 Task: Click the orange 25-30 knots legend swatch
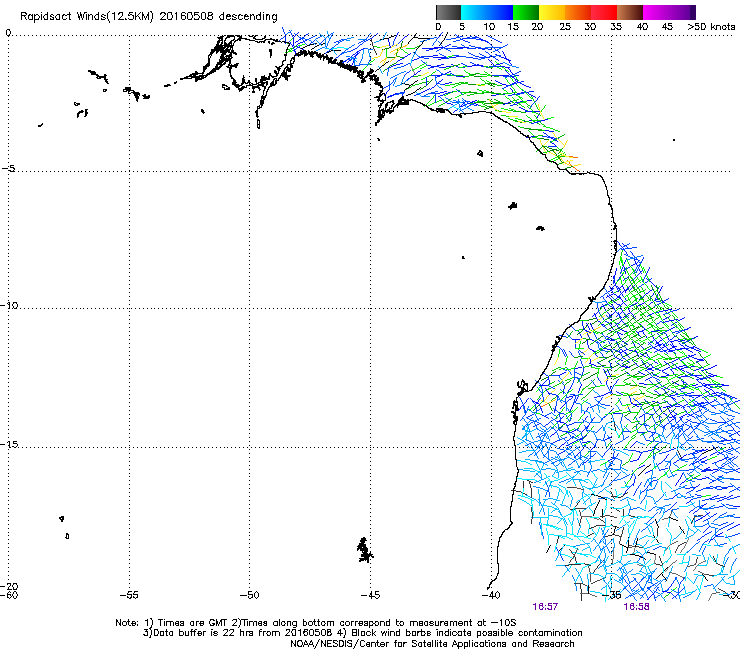point(578,12)
